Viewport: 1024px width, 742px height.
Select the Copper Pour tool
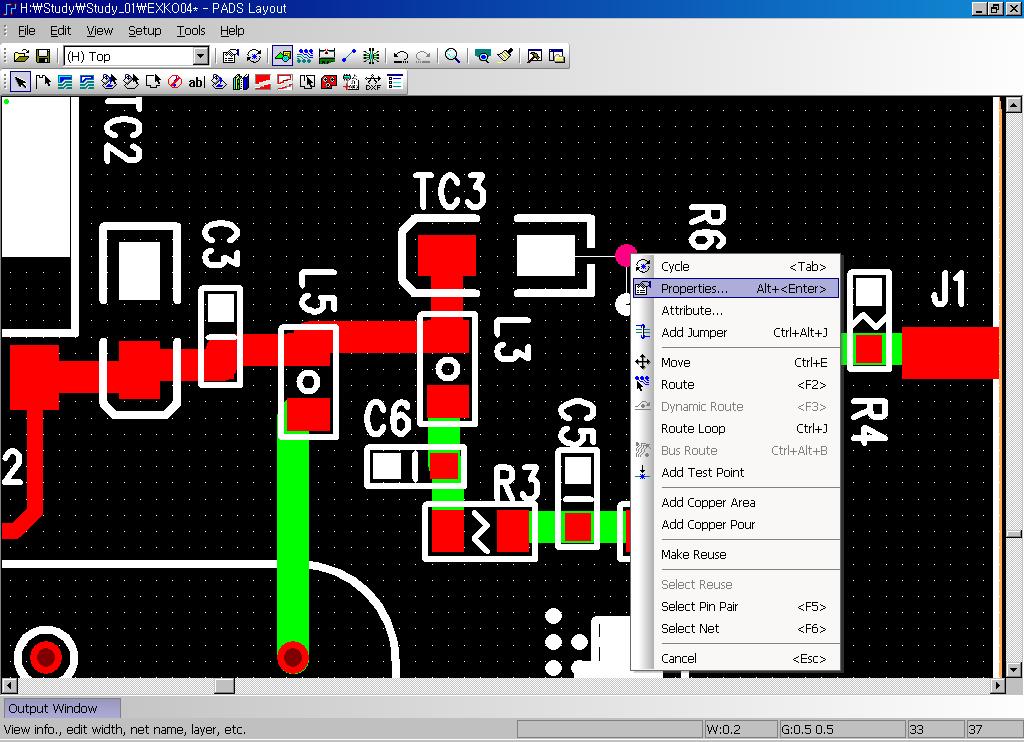109,82
